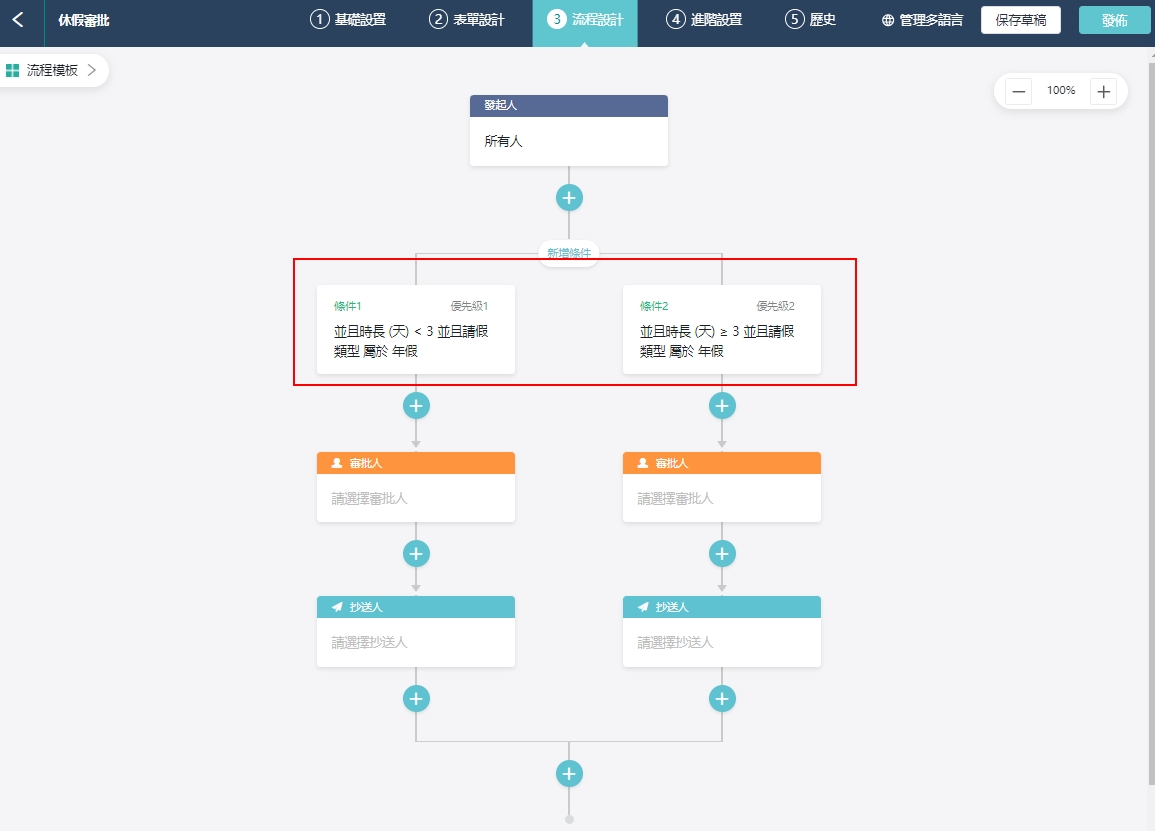The width and height of the screenshot is (1155, 831).
Task: Click the back arrow beside 休假審批
Action: point(18,20)
